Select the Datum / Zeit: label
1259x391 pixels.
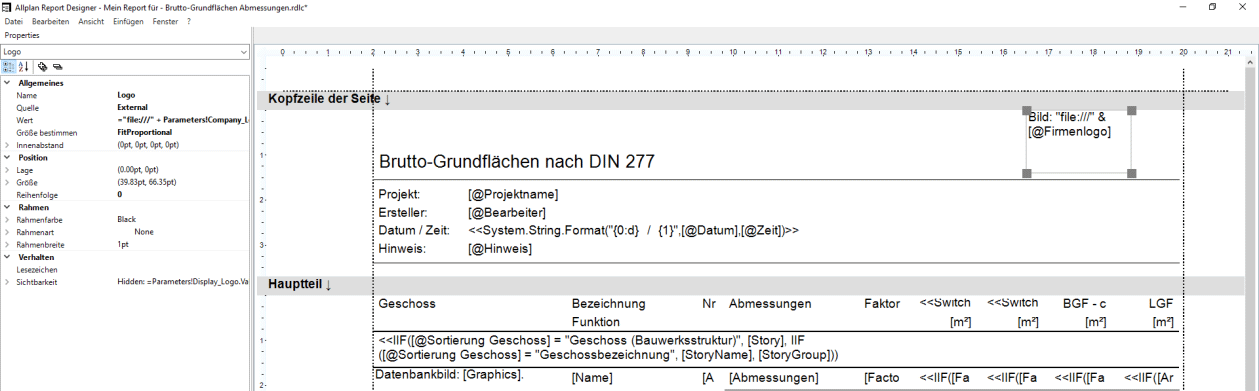[x=413, y=230]
